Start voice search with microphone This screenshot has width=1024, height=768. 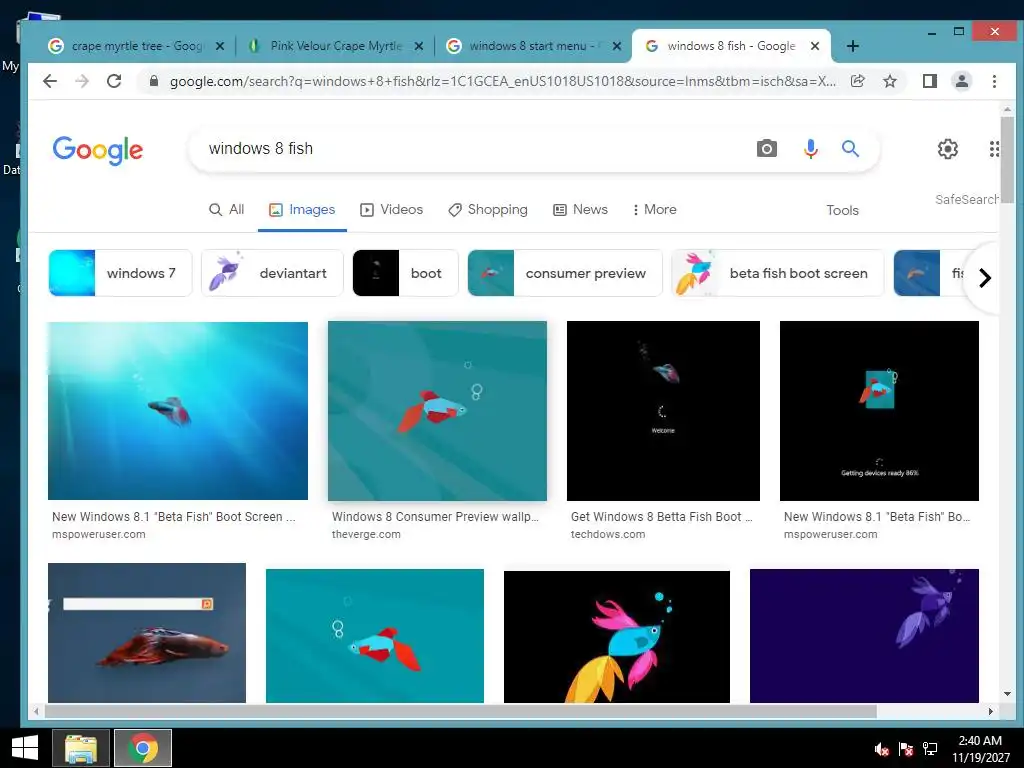click(x=810, y=149)
